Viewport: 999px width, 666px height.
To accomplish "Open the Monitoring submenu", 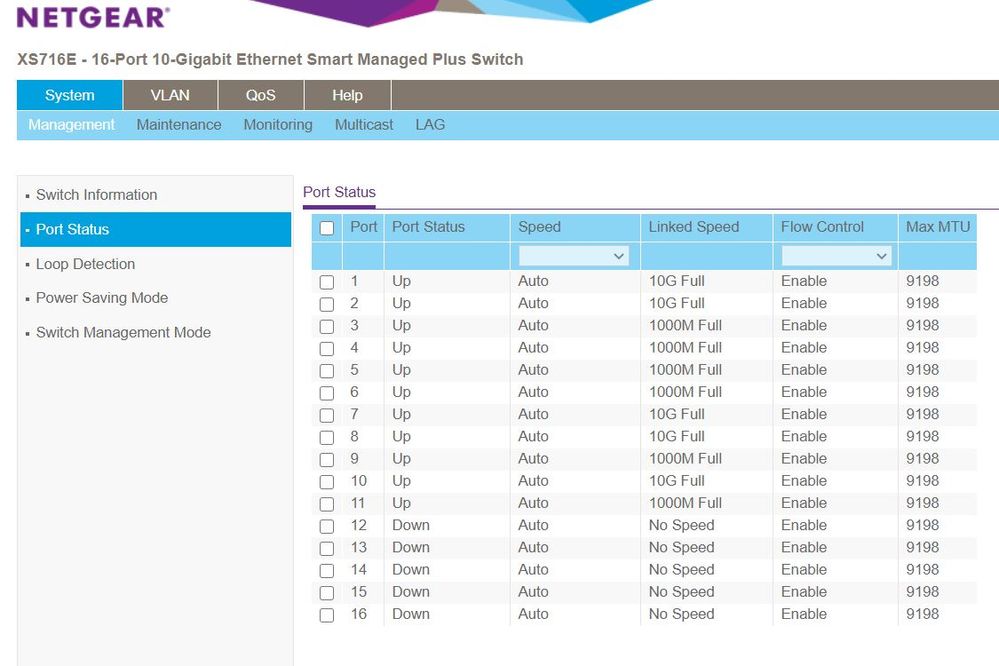I will [278, 125].
